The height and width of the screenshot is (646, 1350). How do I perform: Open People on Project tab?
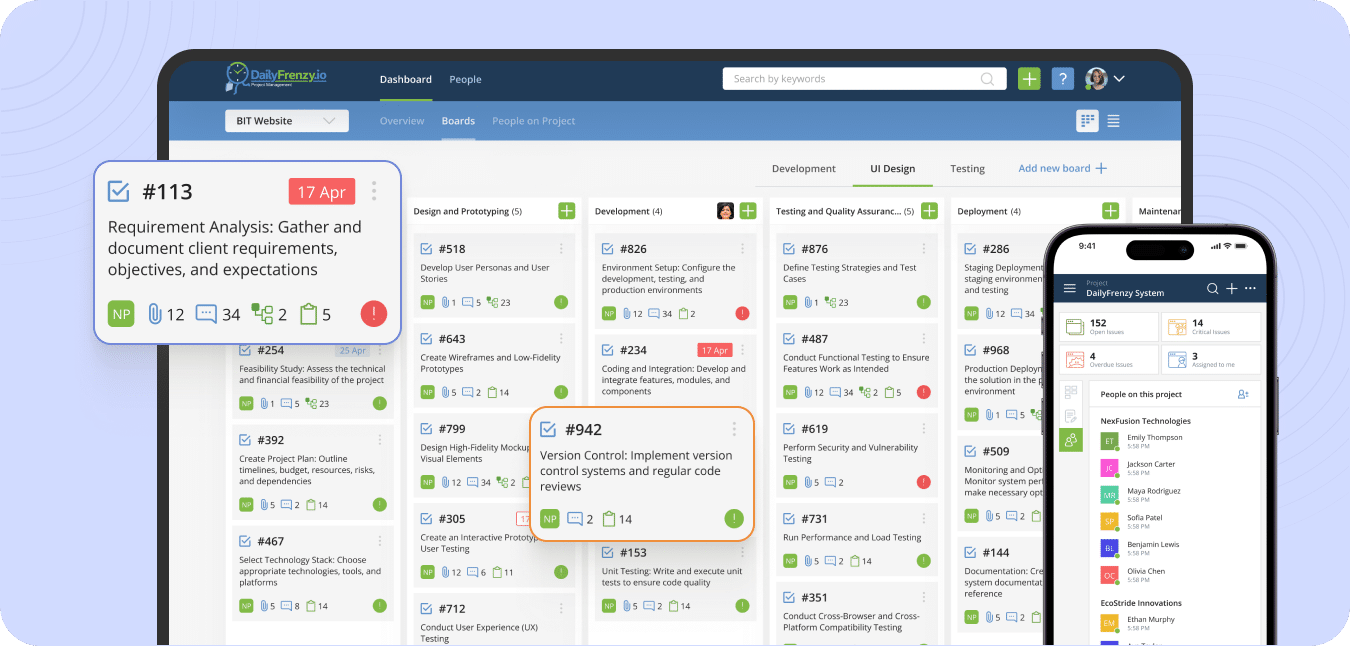(534, 121)
